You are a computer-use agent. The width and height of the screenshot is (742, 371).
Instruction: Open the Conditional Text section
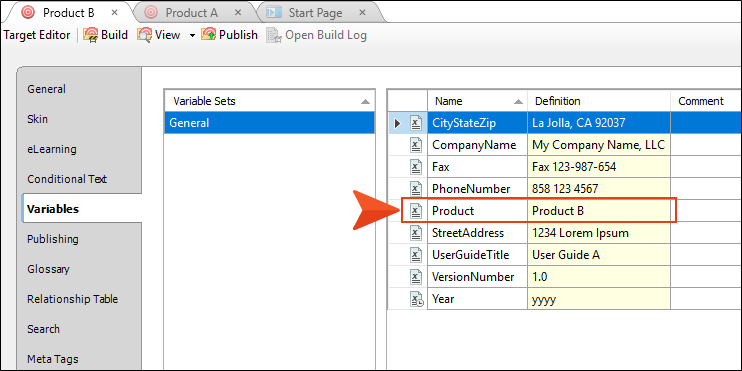[x=67, y=179]
